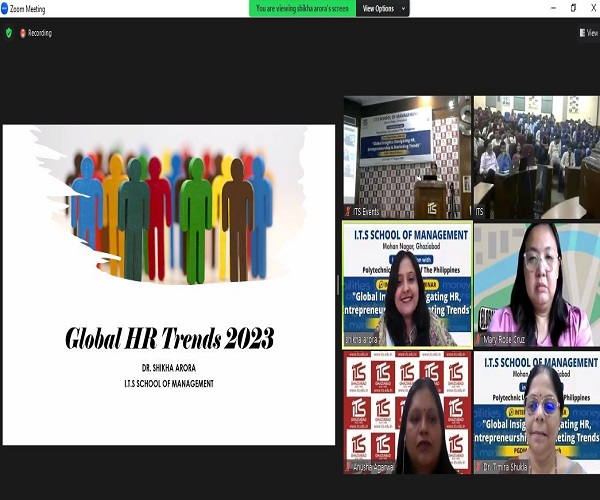Viewport: 600px width, 500px height.
Task: Click the I.T.S SCHOOL OF MANAGEMENT slide subtitle
Action: pyautogui.click(x=169, y=383)
